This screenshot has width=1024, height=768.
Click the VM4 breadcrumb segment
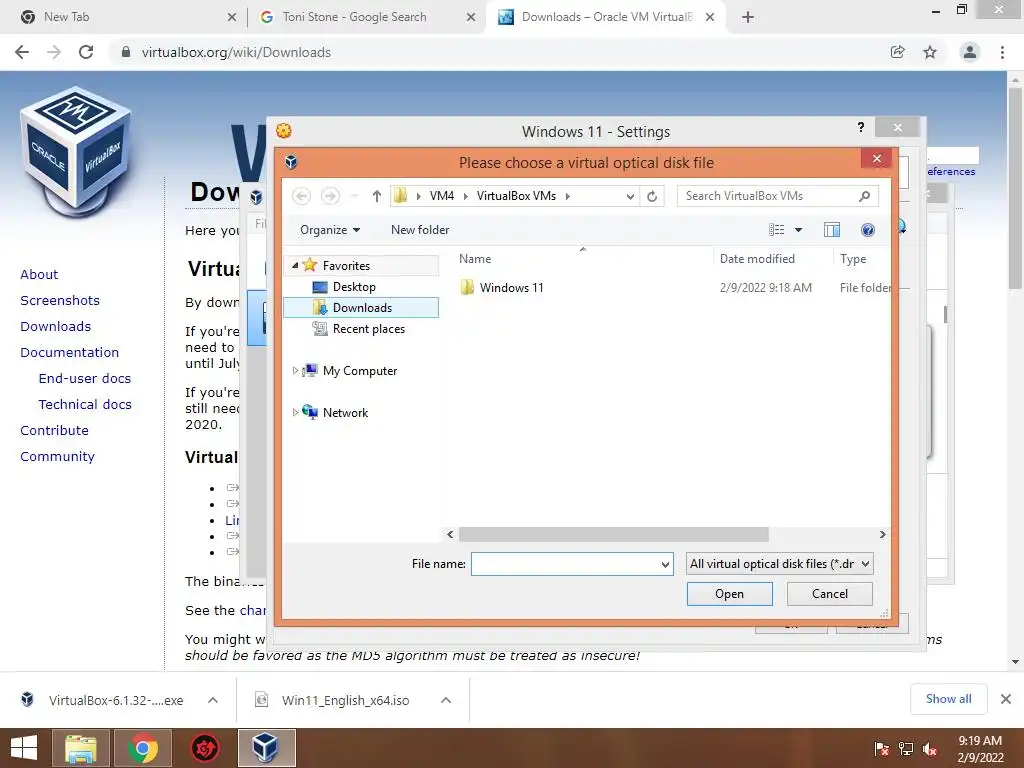click(x=441, y=196)
